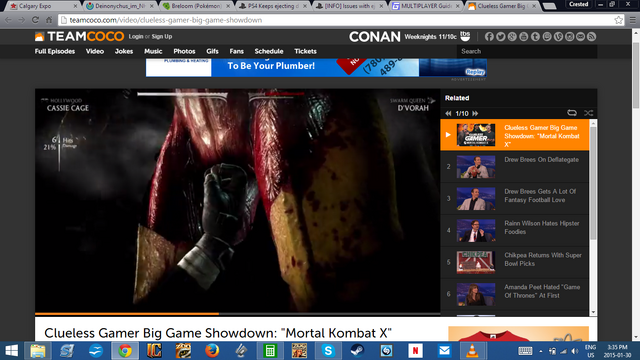Go back with browser back arrow
This screenshot has height=360, width=640.
point(9,20)
